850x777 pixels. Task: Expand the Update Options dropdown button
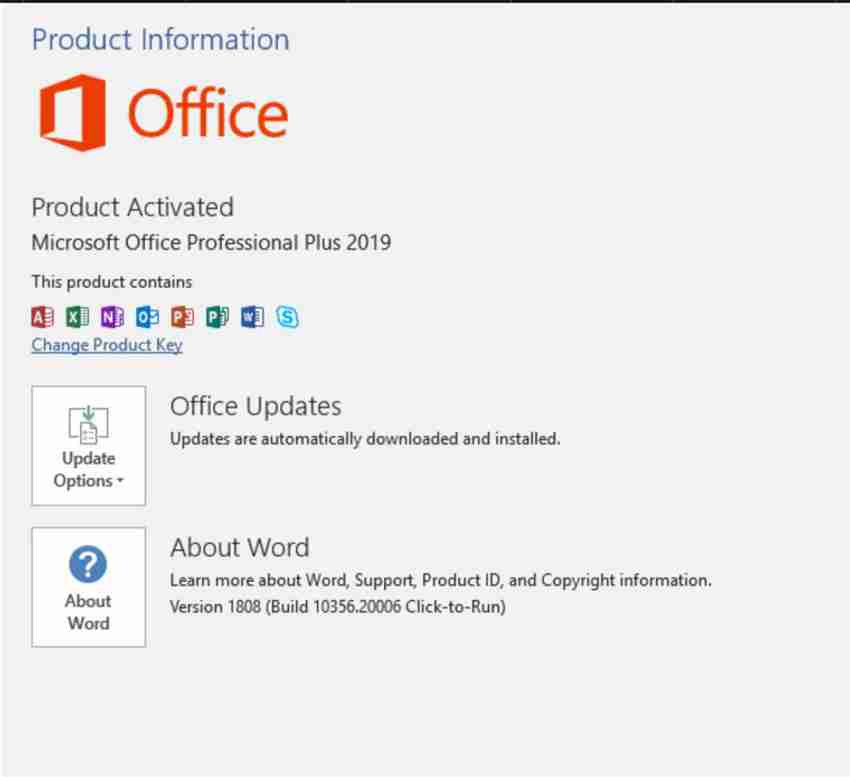89,446
